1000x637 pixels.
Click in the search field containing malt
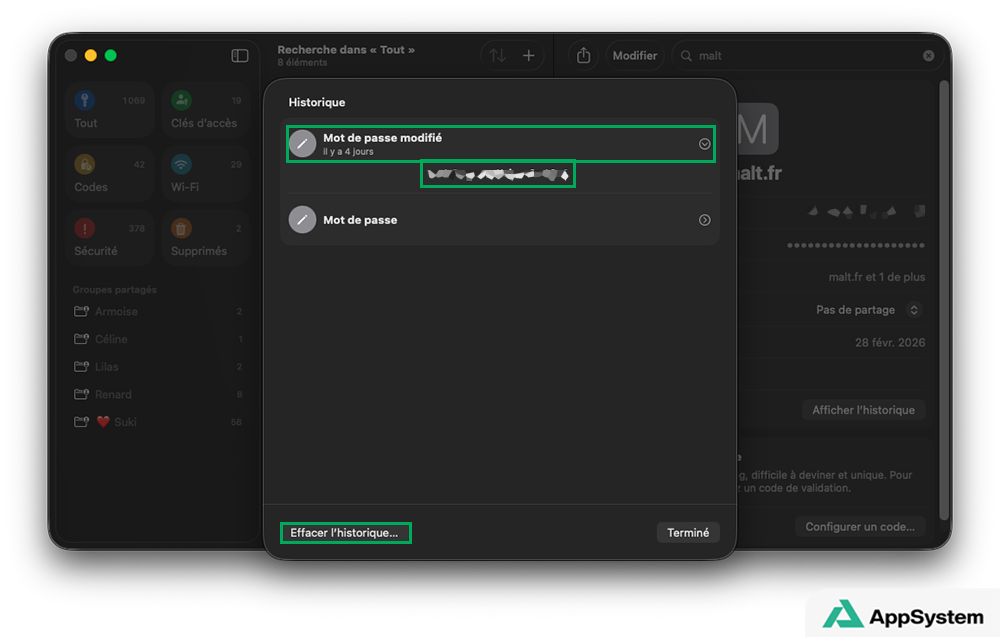(800, 56)
